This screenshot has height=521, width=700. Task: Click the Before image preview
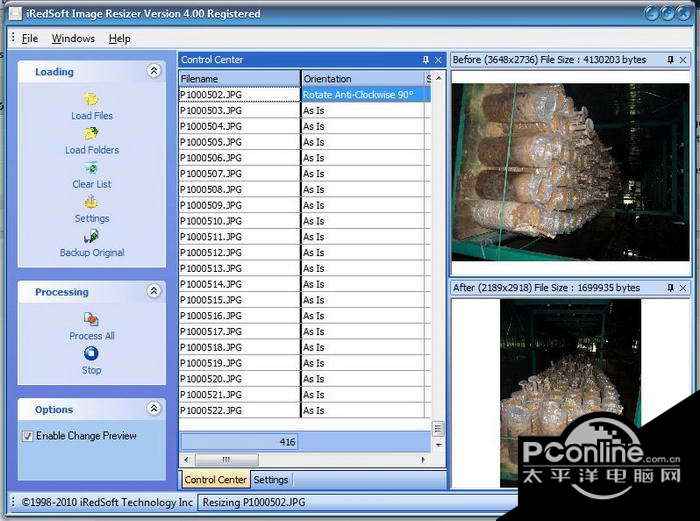tap(571, 172)
